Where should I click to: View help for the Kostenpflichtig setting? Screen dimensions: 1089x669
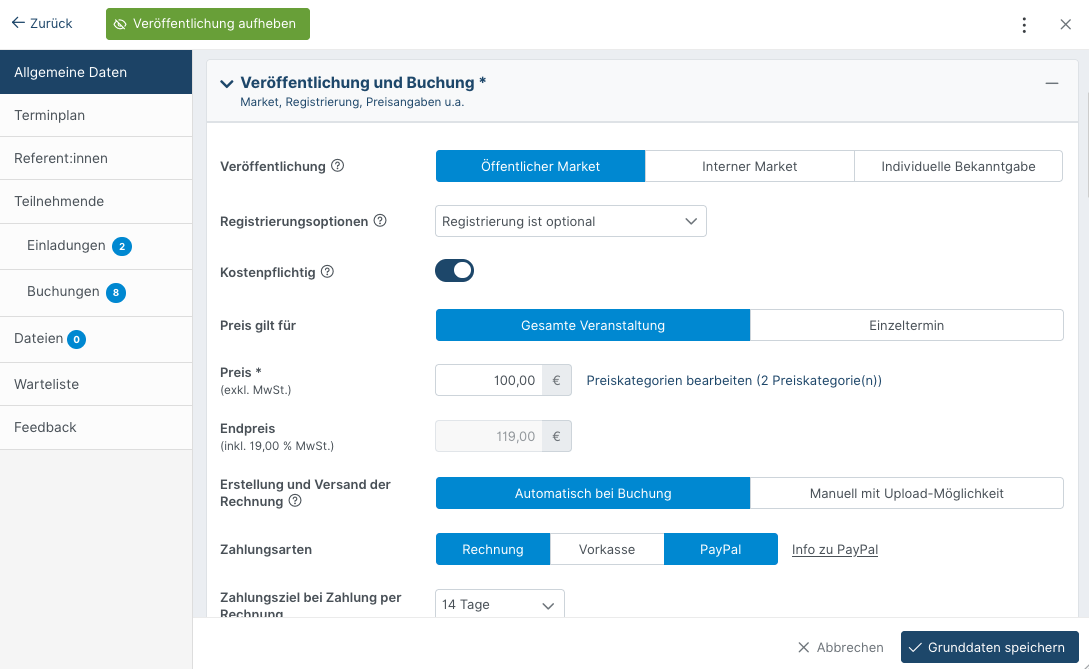327,270
